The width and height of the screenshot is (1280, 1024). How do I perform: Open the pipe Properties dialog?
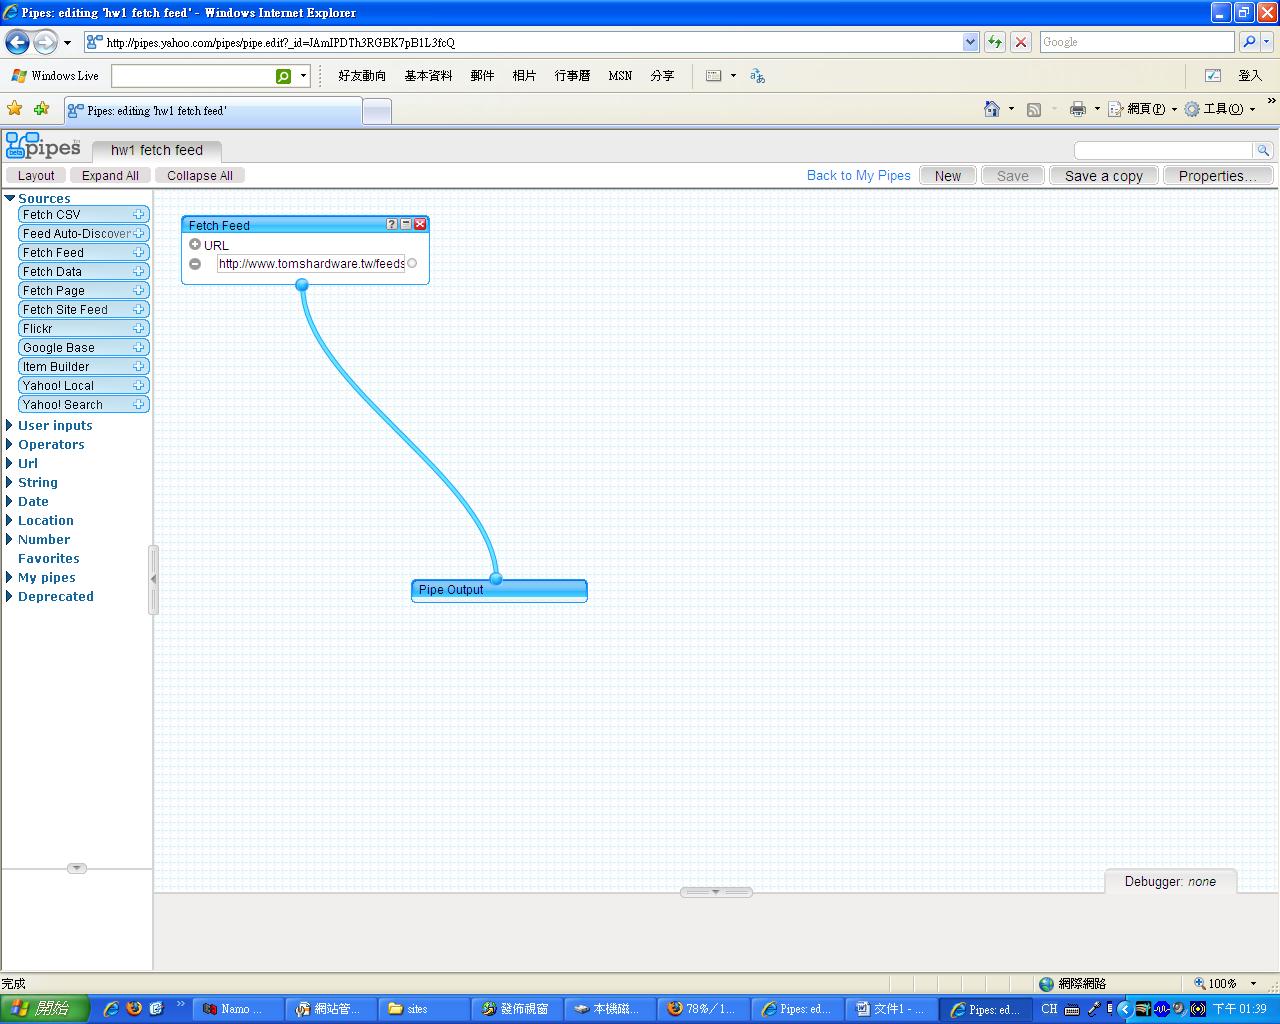(x=1218, y=175)
